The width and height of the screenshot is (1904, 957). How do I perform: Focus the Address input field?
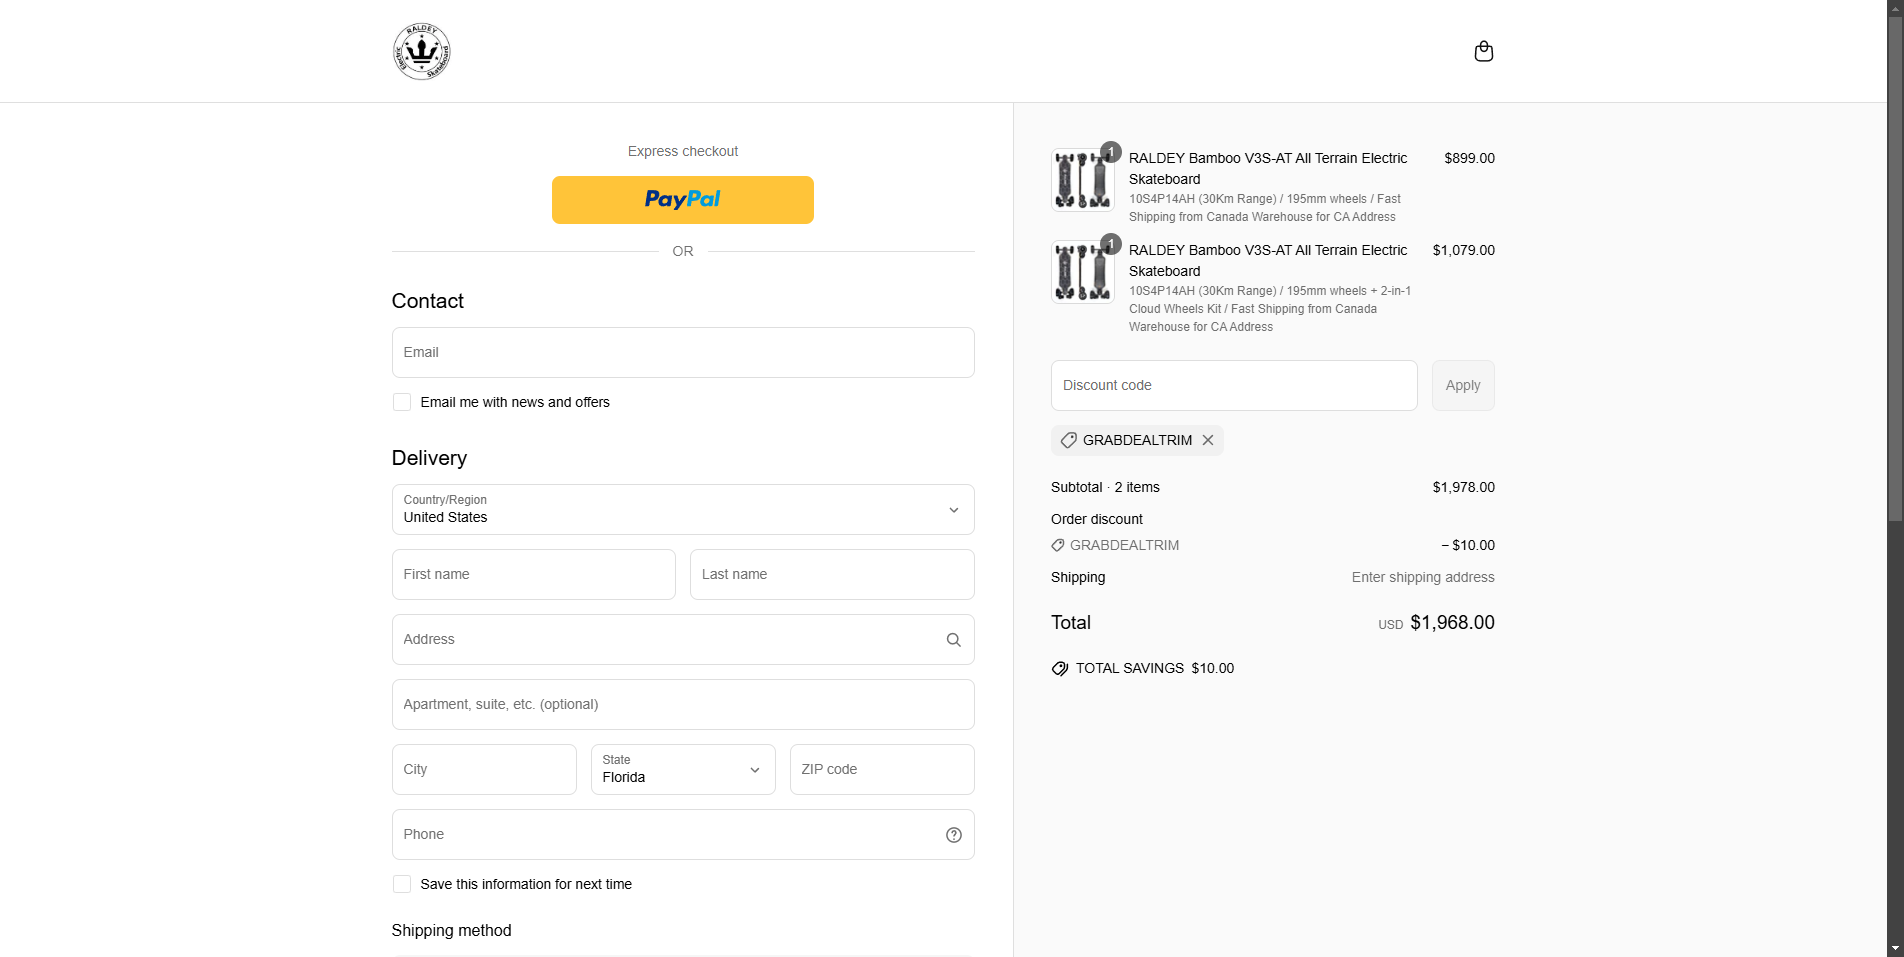(683, 639)
